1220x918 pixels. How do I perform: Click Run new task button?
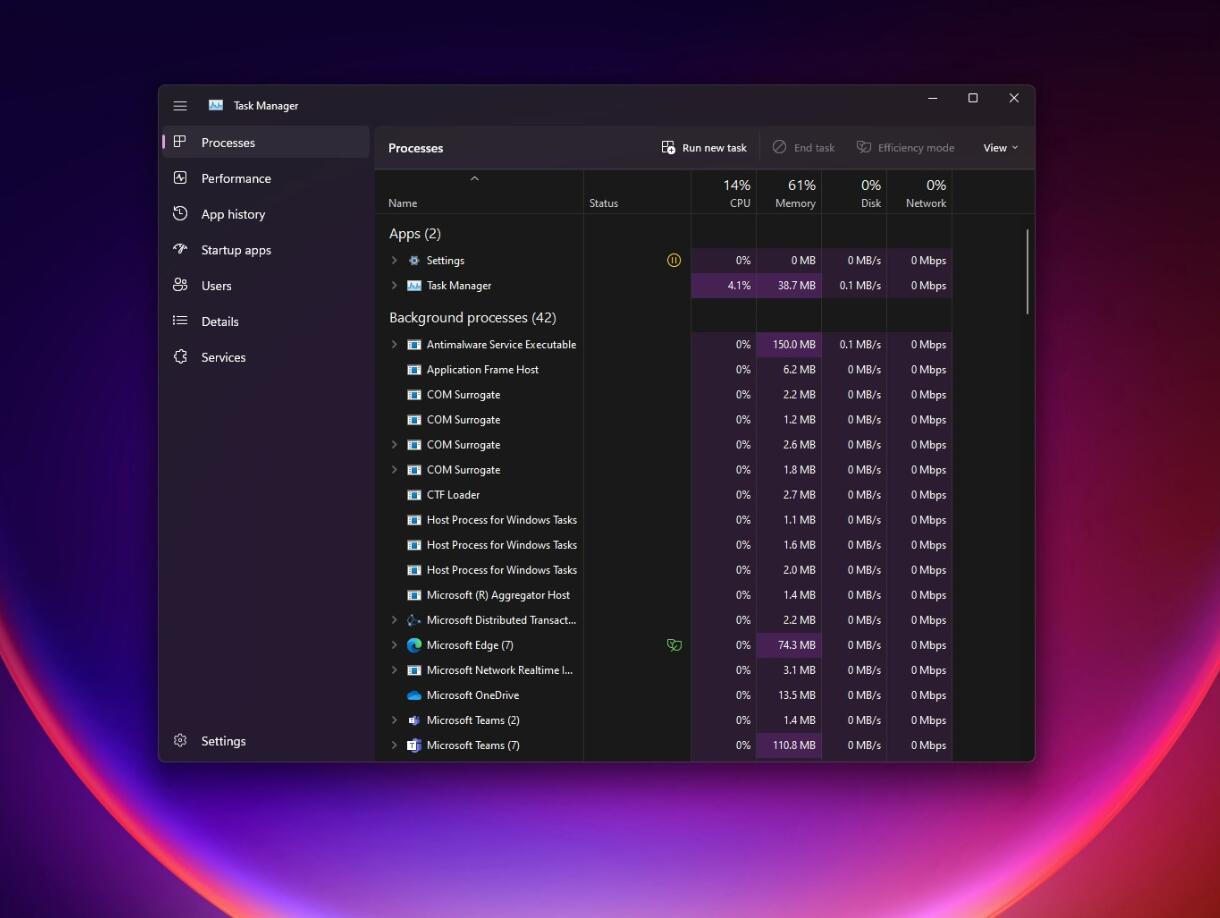coord(704,147)
